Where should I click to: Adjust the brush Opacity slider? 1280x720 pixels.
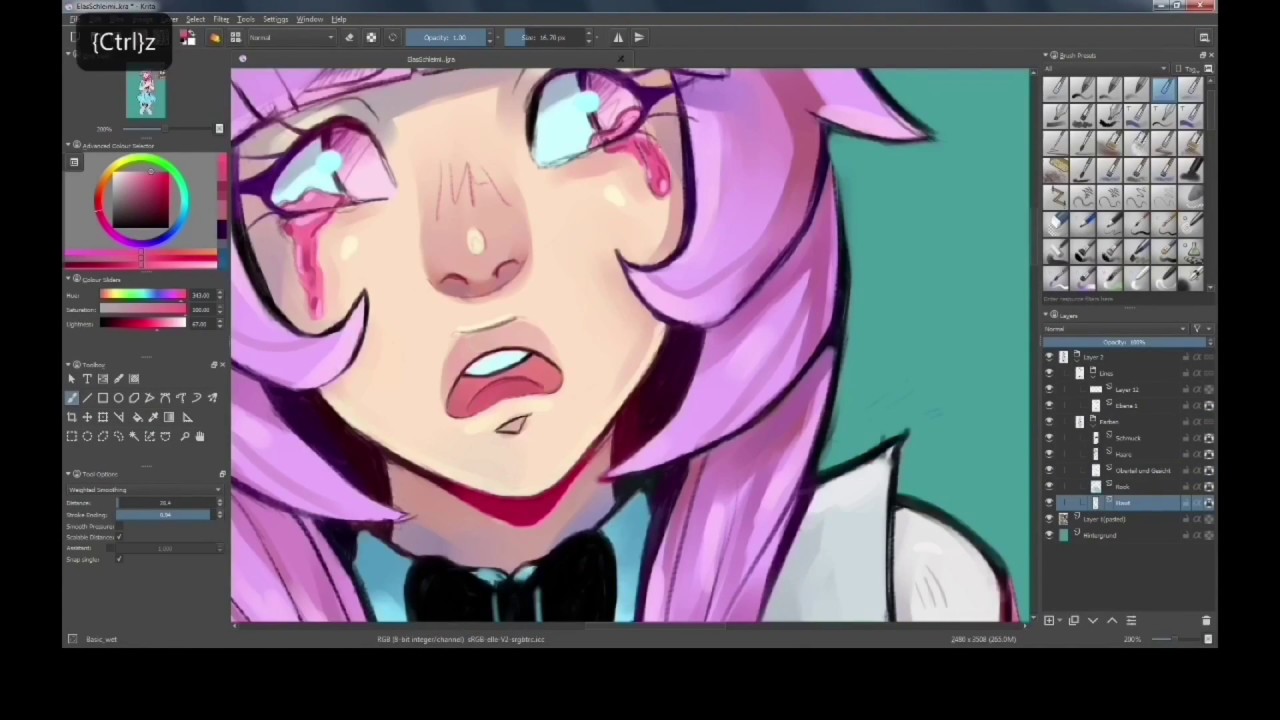pyautogui.click(x=446, y=38)
